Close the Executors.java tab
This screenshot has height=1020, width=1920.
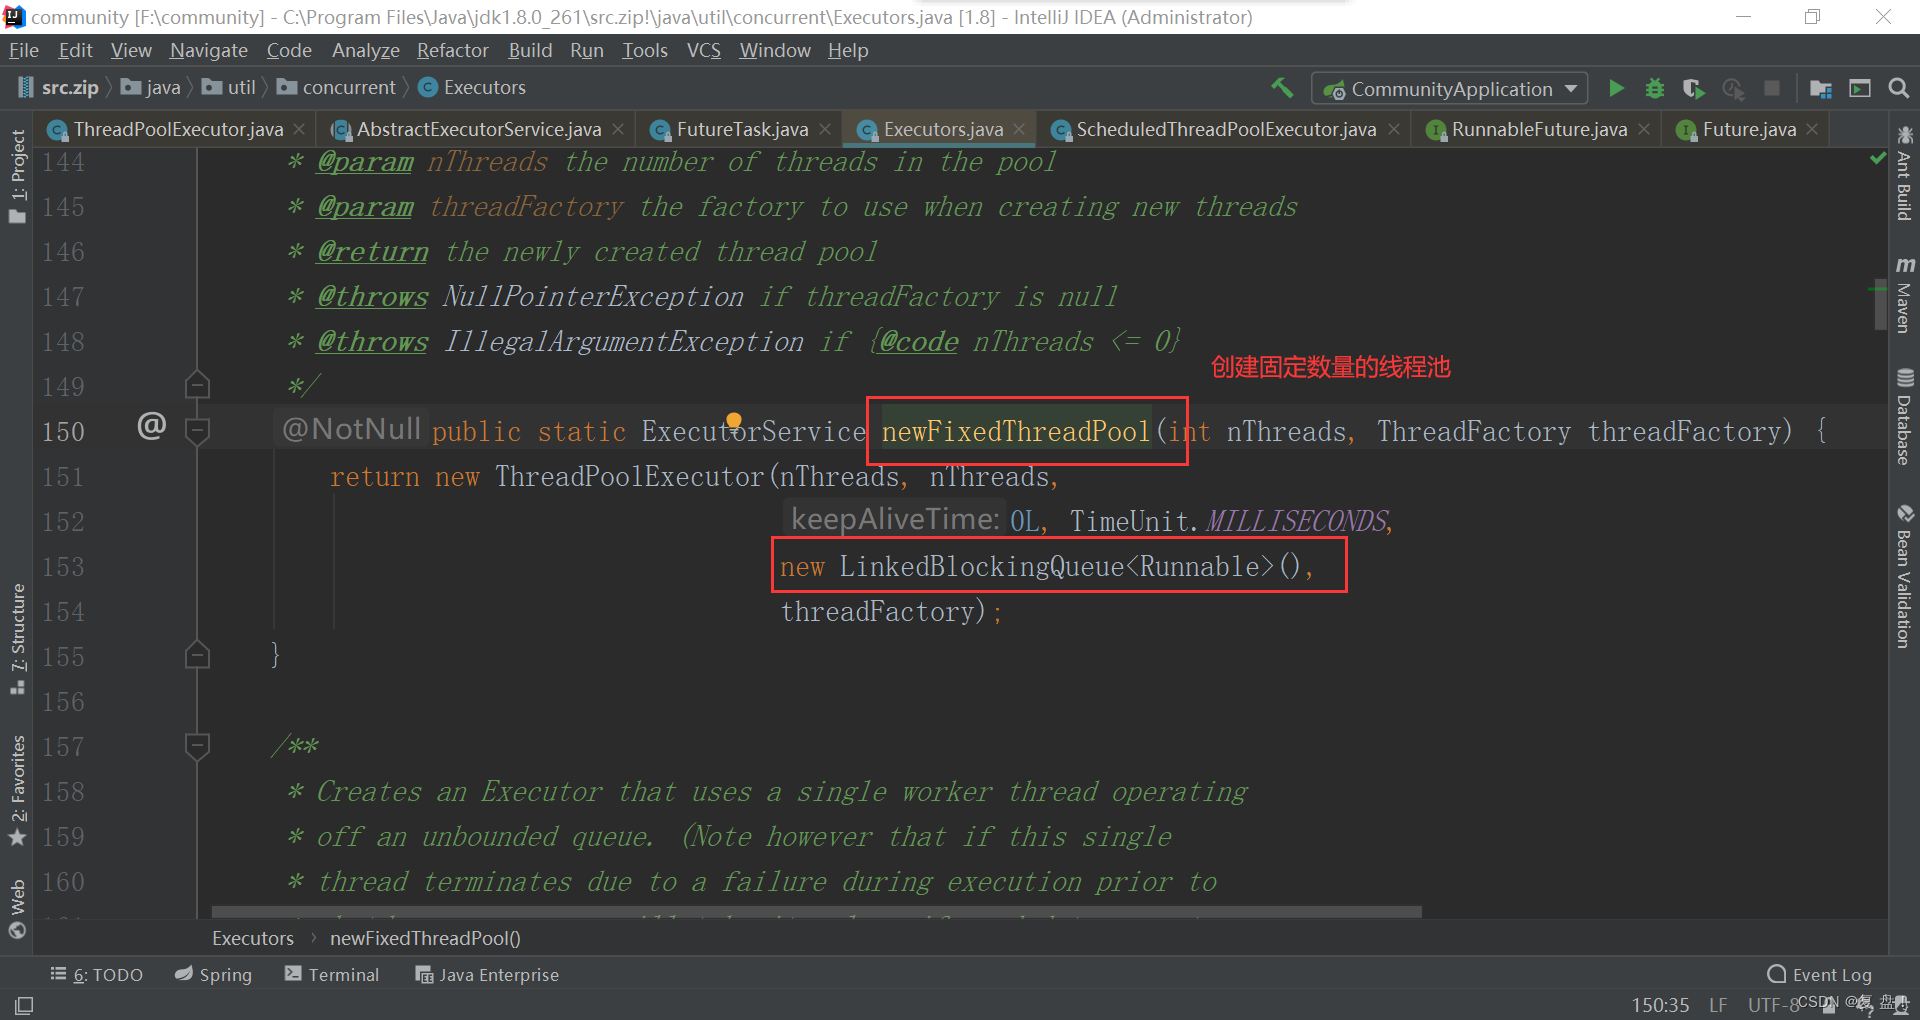(x=1019, y=129)
